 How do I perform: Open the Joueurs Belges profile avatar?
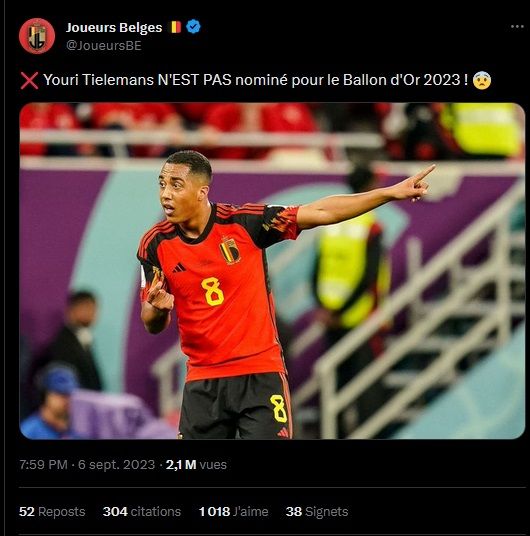(x=37, y=36)
